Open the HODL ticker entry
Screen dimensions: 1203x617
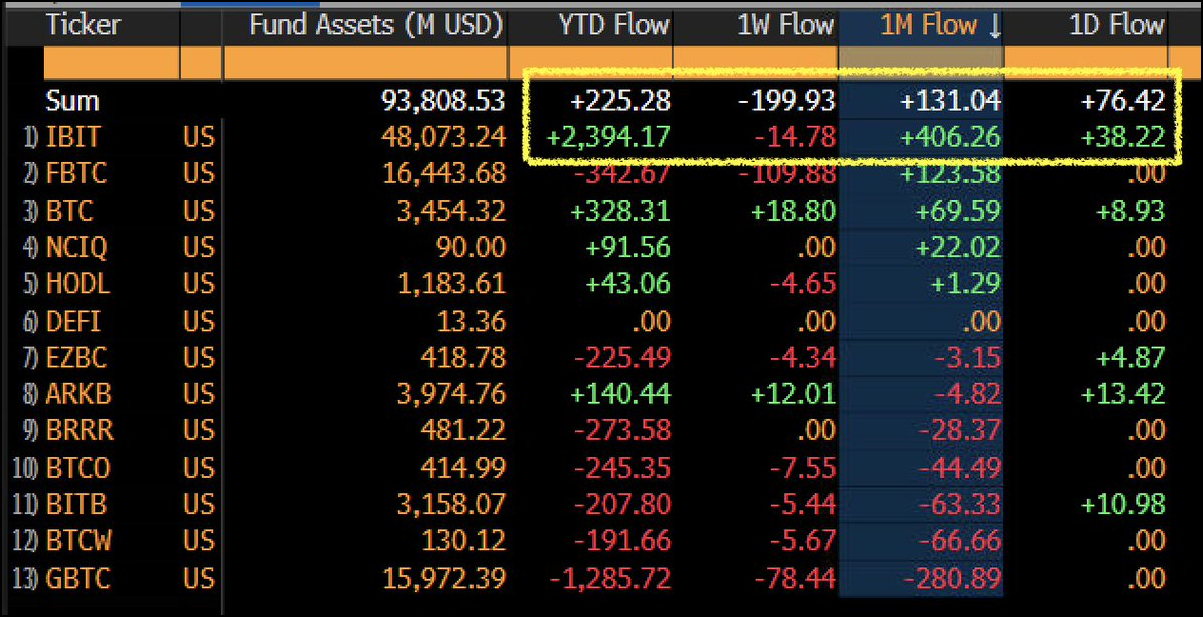click(x=78, y=284)
